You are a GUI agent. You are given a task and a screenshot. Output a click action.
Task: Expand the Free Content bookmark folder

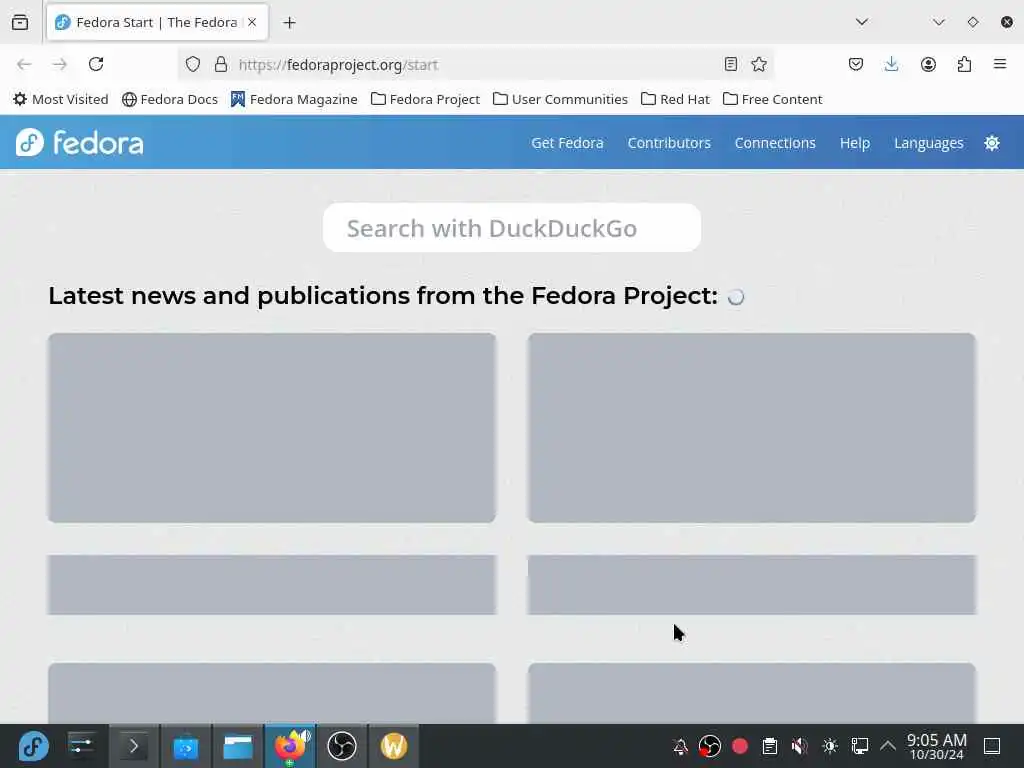tap(773, 99)
